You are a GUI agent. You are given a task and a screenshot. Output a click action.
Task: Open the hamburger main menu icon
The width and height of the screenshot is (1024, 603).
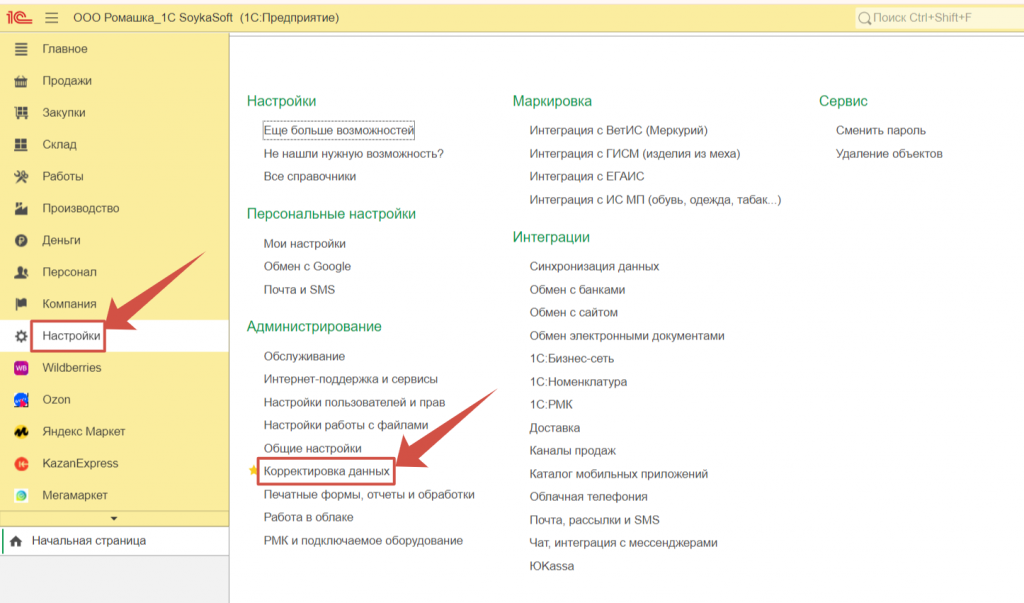tap(52, 18)
